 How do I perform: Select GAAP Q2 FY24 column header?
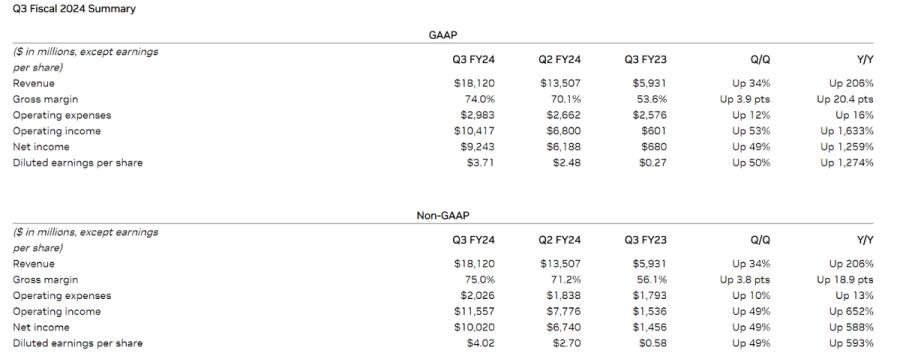(x=560, y=59)
